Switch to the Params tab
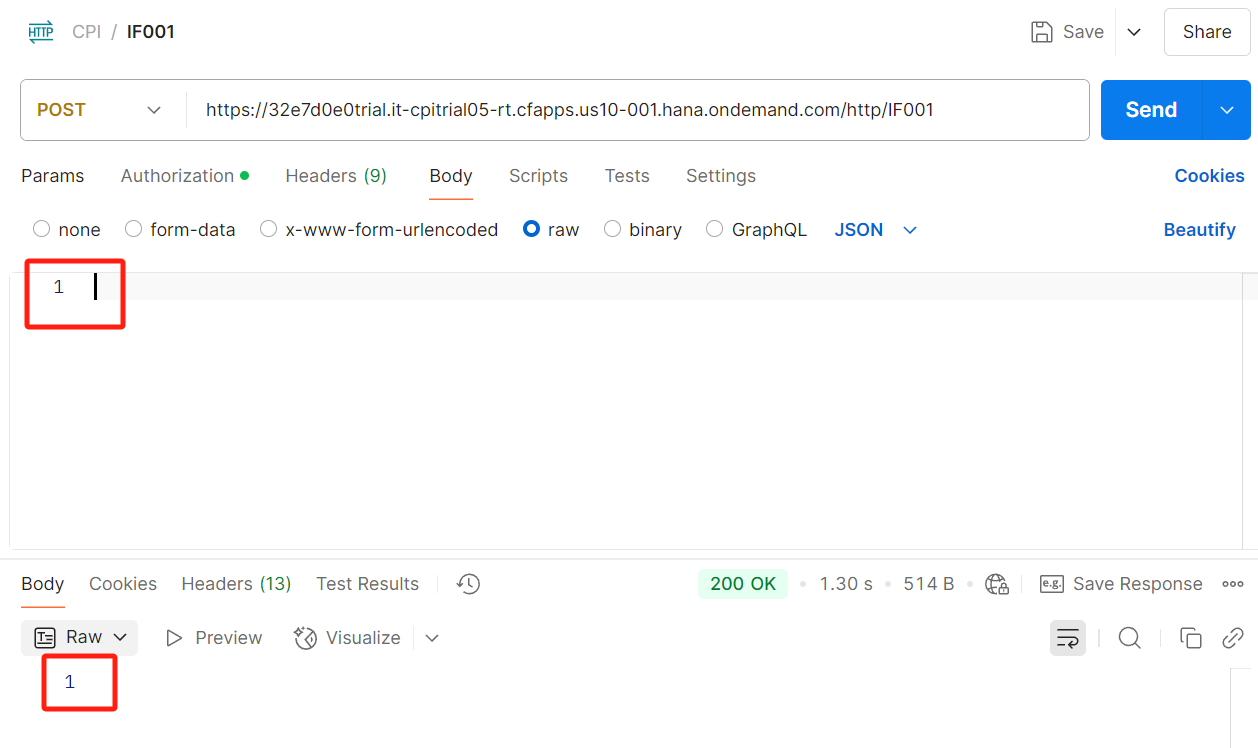Viewport: 1258px width, 748px height. [53, 176]
